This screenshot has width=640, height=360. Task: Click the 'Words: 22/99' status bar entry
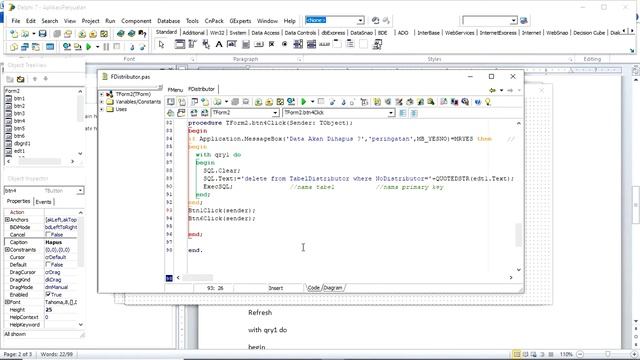pyautogui.click(x=57, y=354)
